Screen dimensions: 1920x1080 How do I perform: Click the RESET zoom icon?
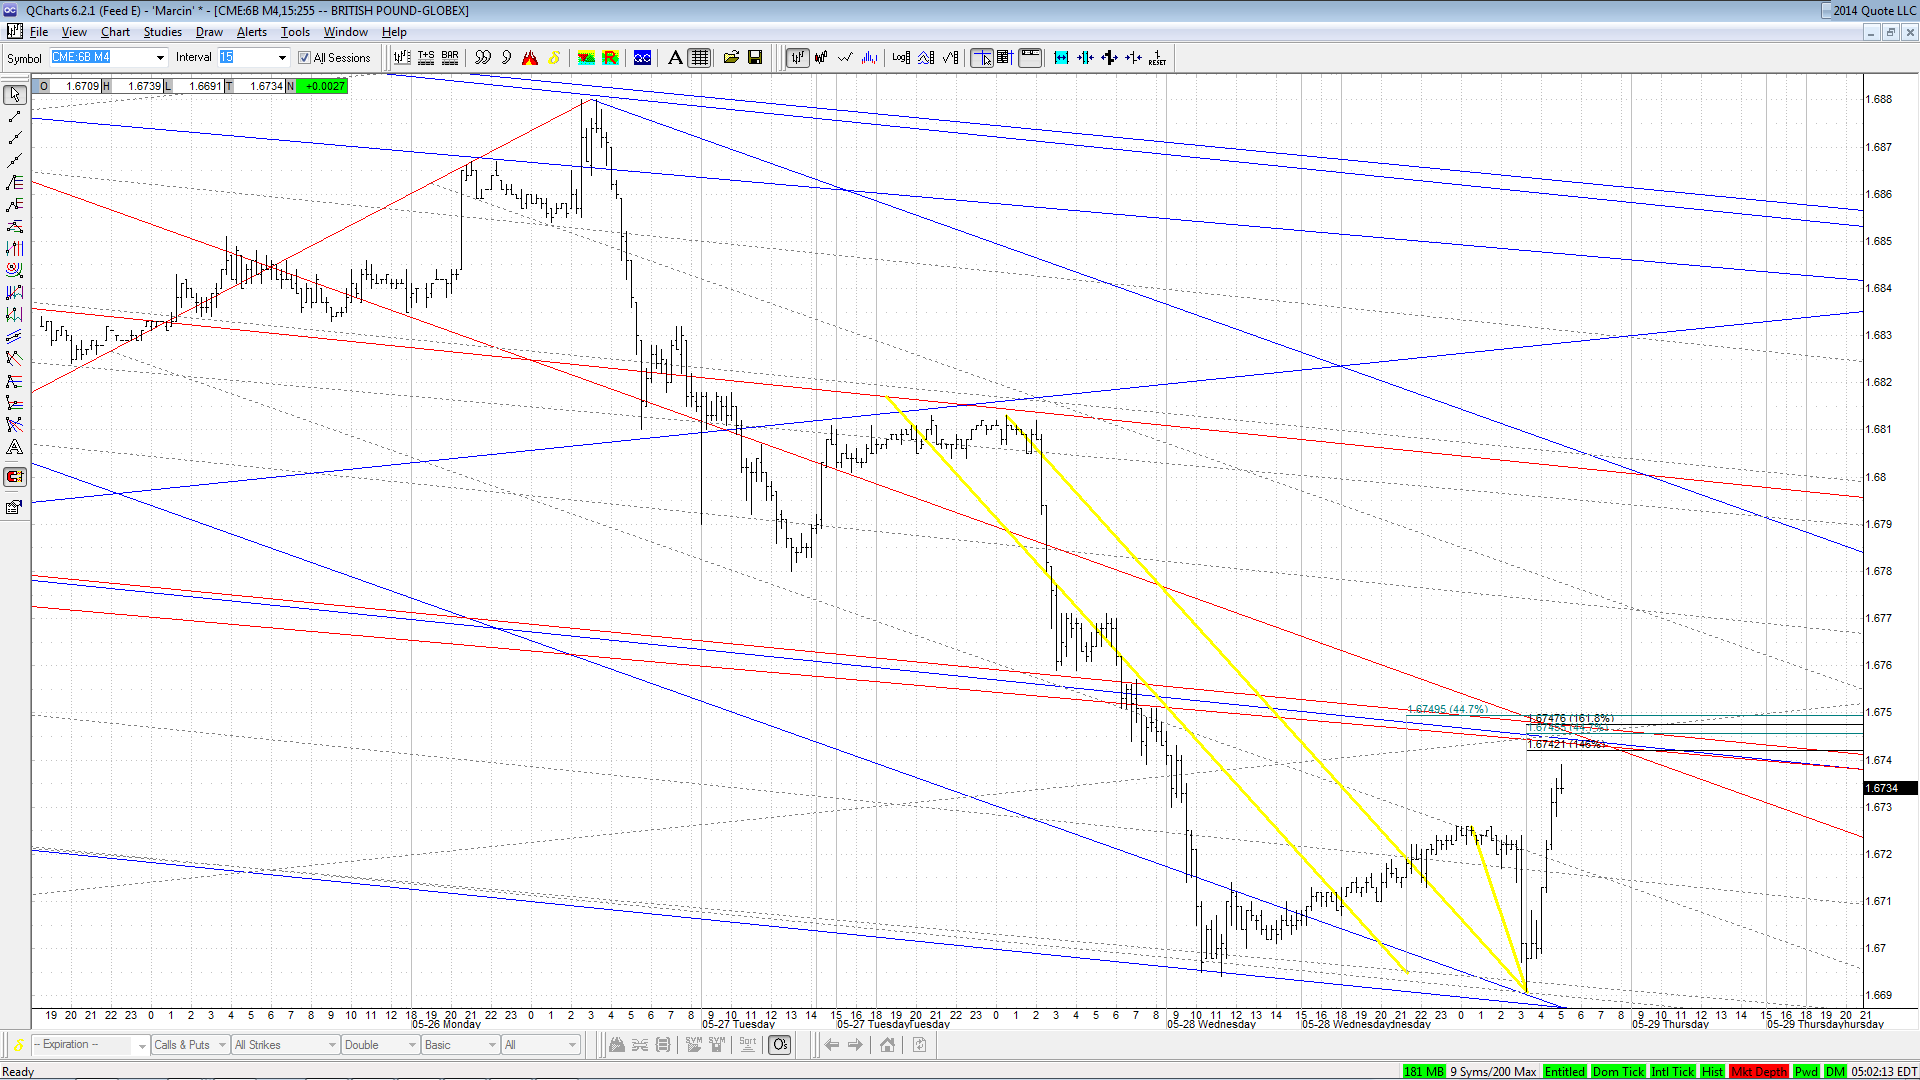1157,58
